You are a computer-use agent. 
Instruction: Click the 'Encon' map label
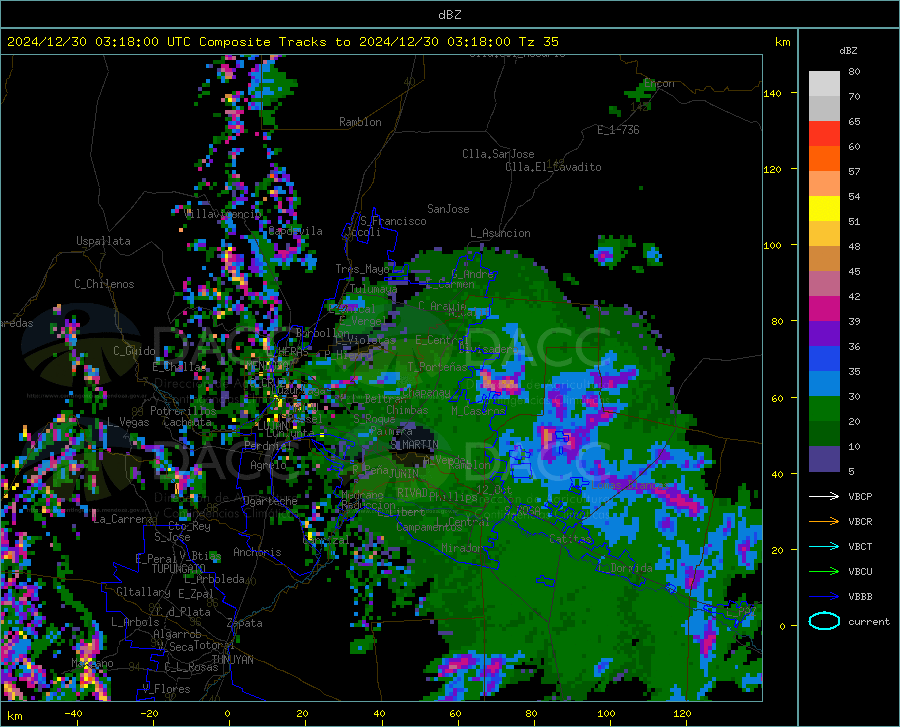[x=659, y=83]
